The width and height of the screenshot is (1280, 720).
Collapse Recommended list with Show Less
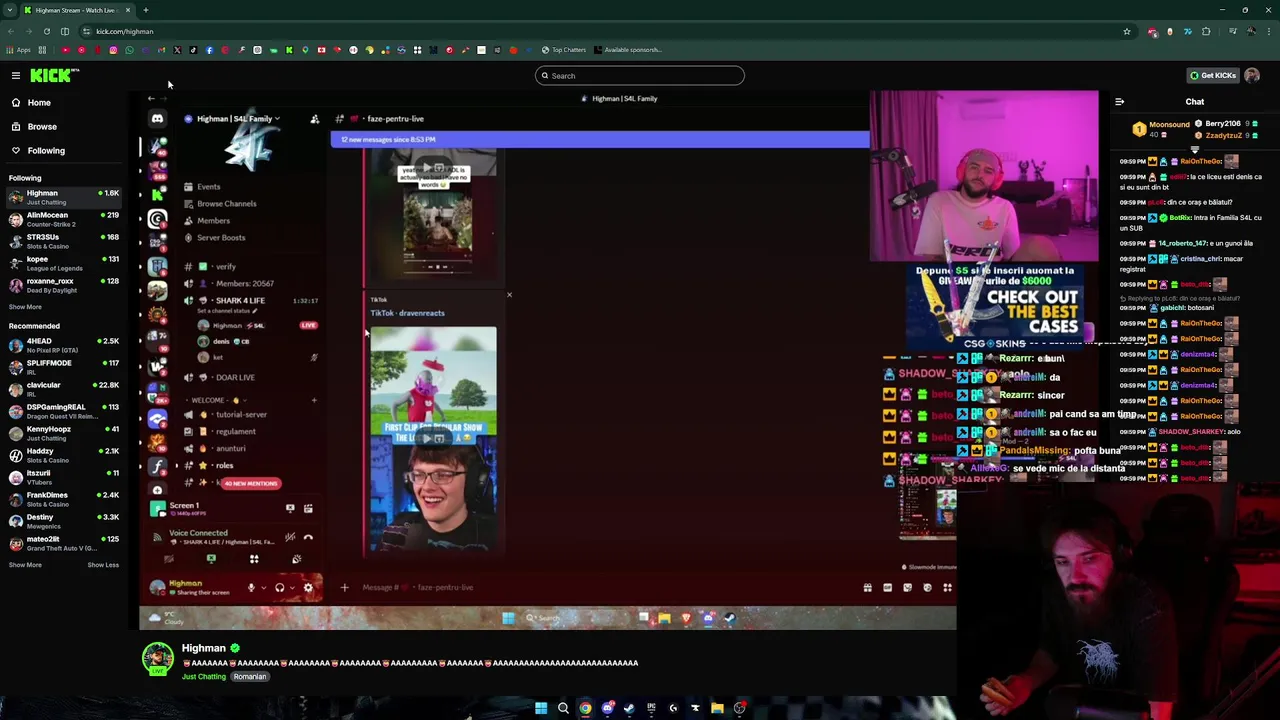(x=103, y=565)
